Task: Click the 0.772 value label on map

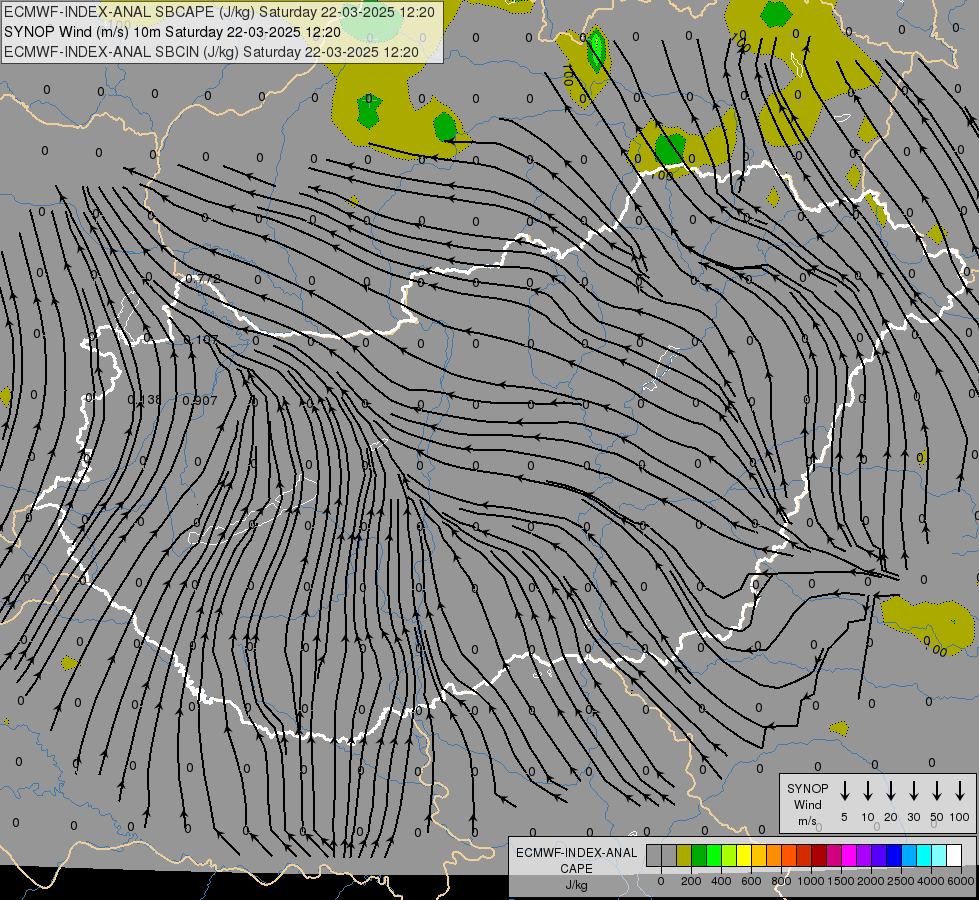Action: [203, 279]
